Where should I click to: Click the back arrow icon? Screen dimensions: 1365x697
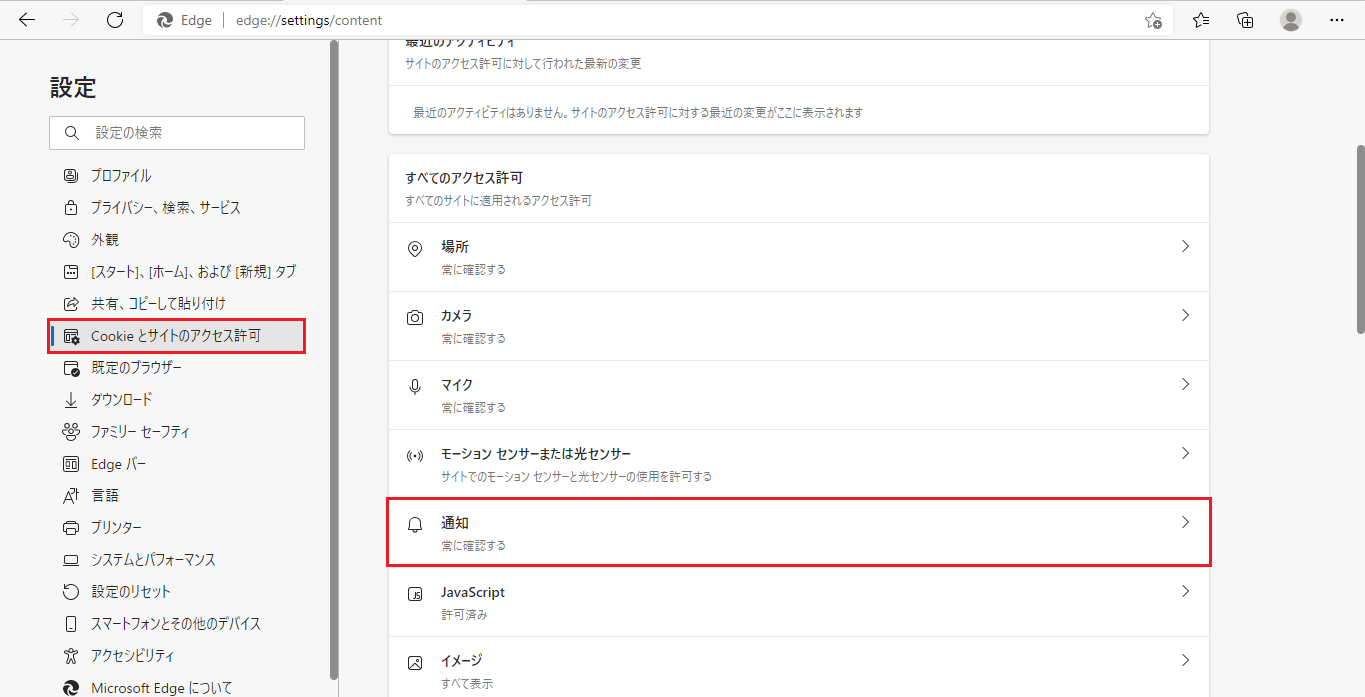click(27, 20)
